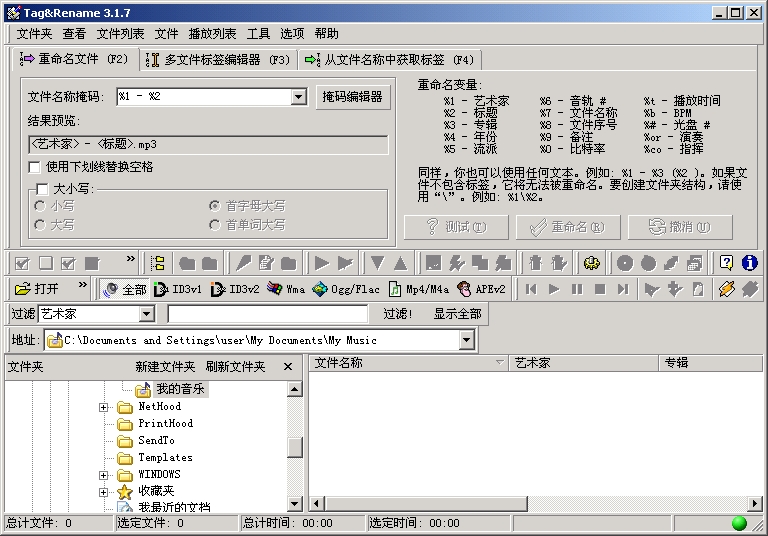The image size is (768, 536).
Task: Expand the WINDOWS folder node
Action: [x=103, y=475]
